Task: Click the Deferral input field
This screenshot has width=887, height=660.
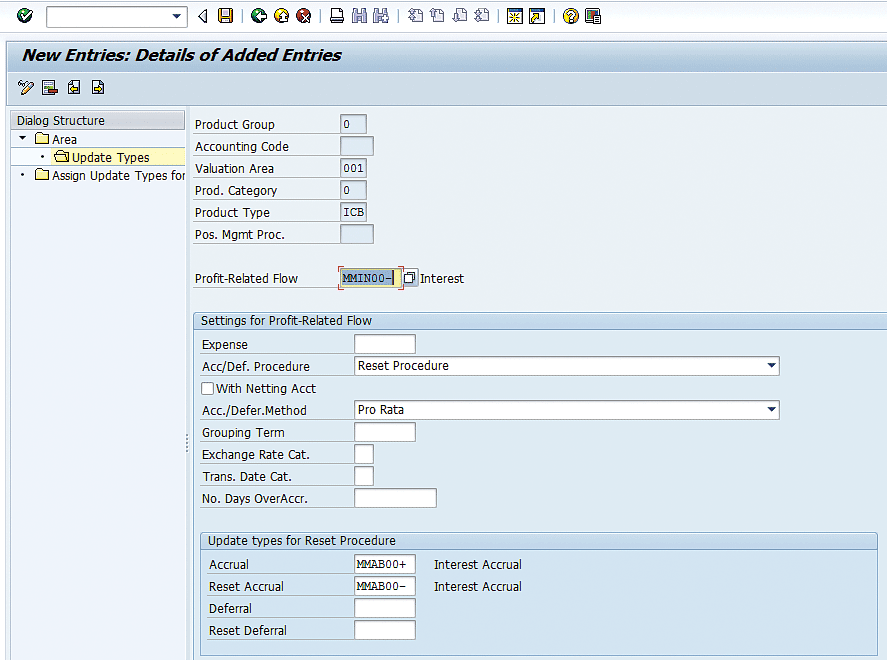Action: (x=385, y=608)
